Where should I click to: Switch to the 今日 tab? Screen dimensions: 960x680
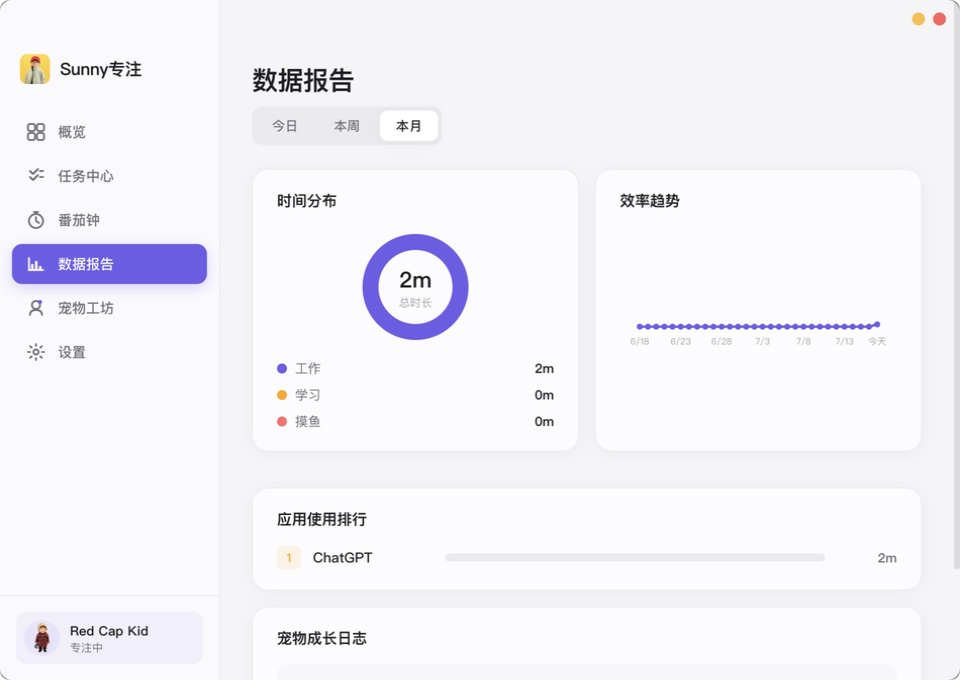pos(285,126)
